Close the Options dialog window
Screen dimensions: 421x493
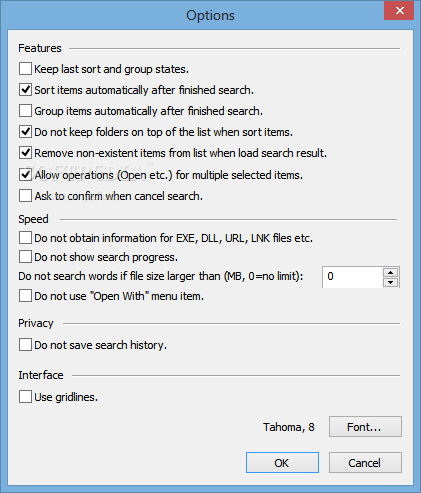point(399,11)
